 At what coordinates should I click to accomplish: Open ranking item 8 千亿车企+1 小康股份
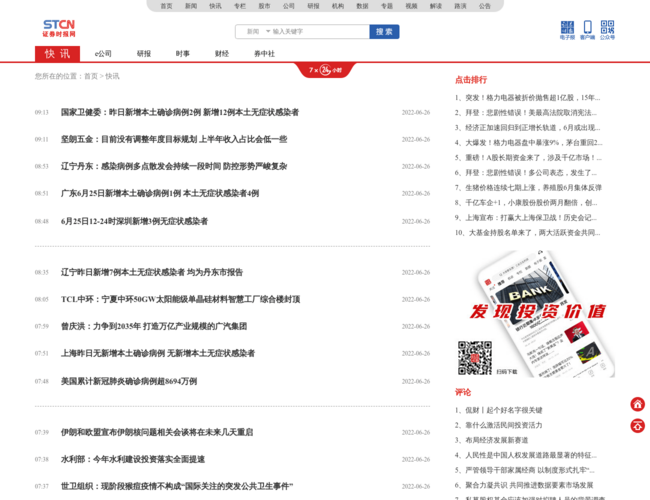point(526,203)
